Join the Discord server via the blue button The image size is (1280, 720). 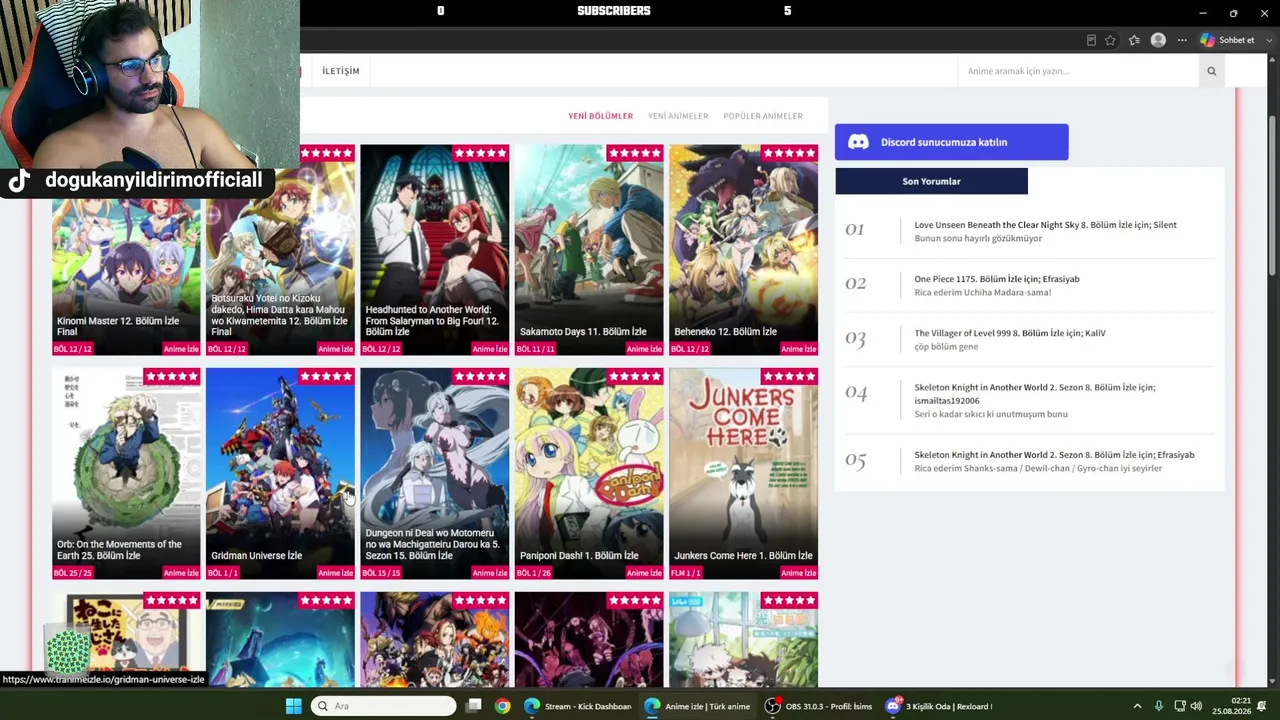coord(951,142)
